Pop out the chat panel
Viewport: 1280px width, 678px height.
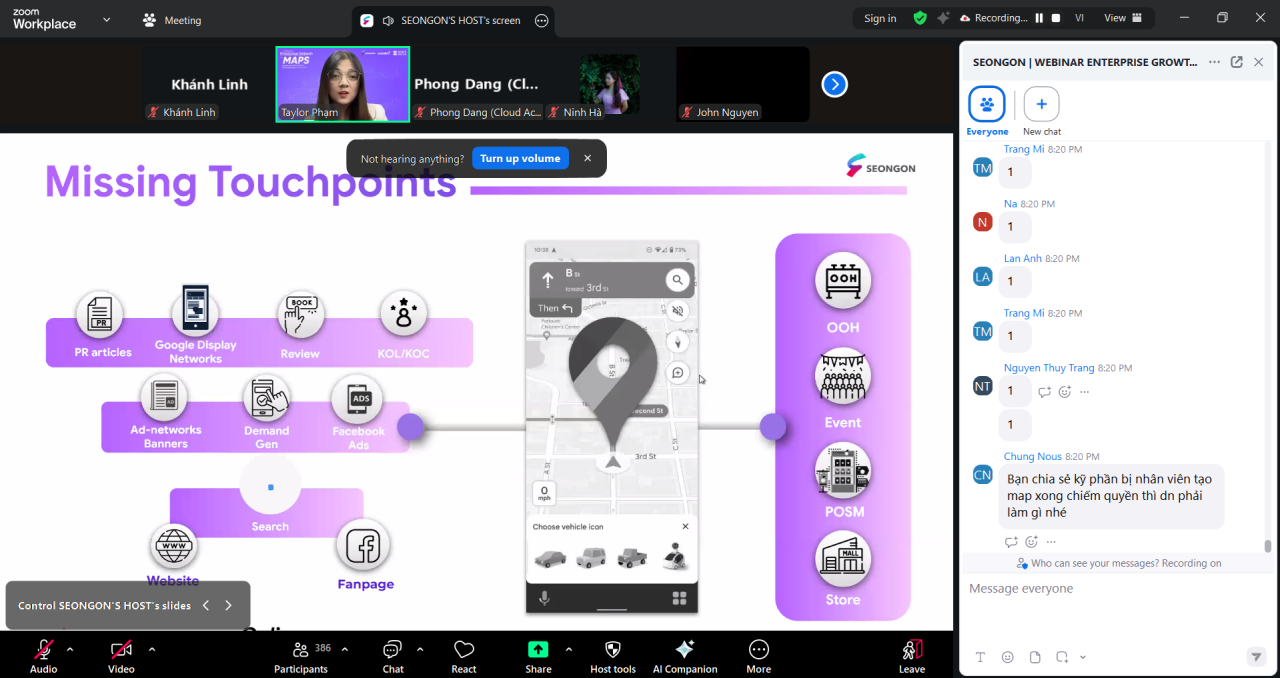tap(1237, 62)
